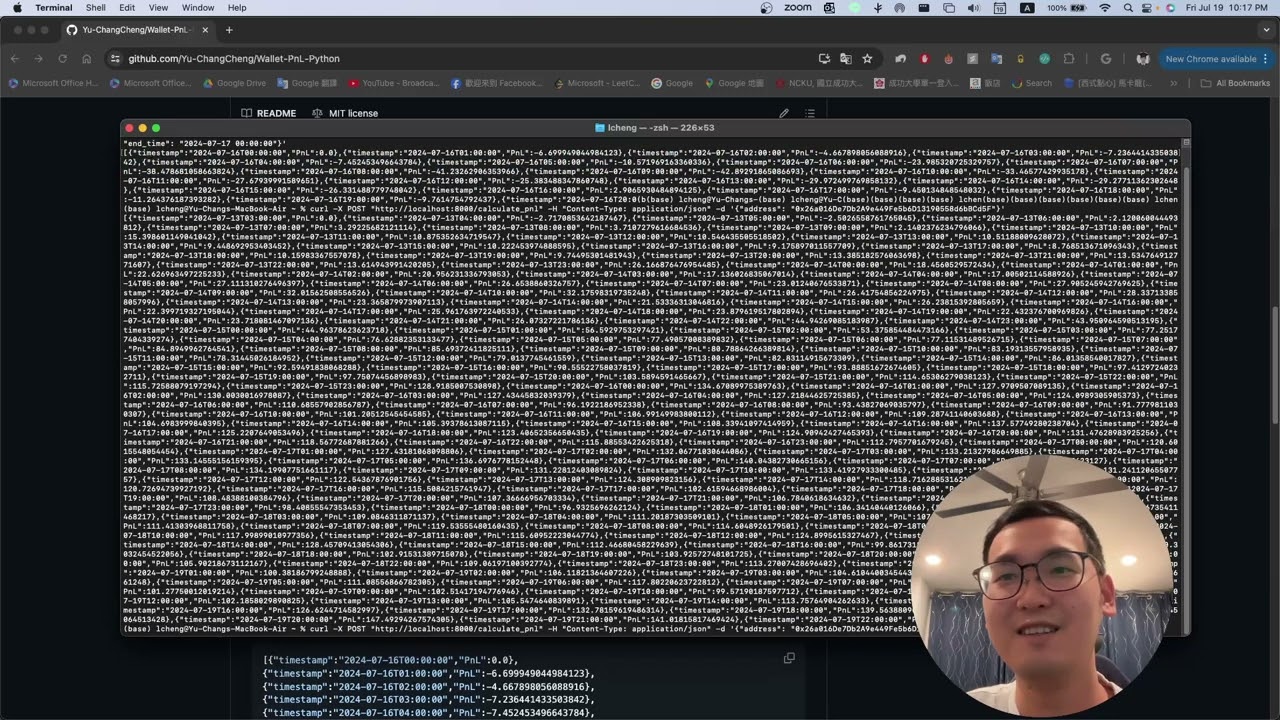Open the NCKU bookmark
The image size is (1280, 720).
pyautogui.click(x=818, y=83)
